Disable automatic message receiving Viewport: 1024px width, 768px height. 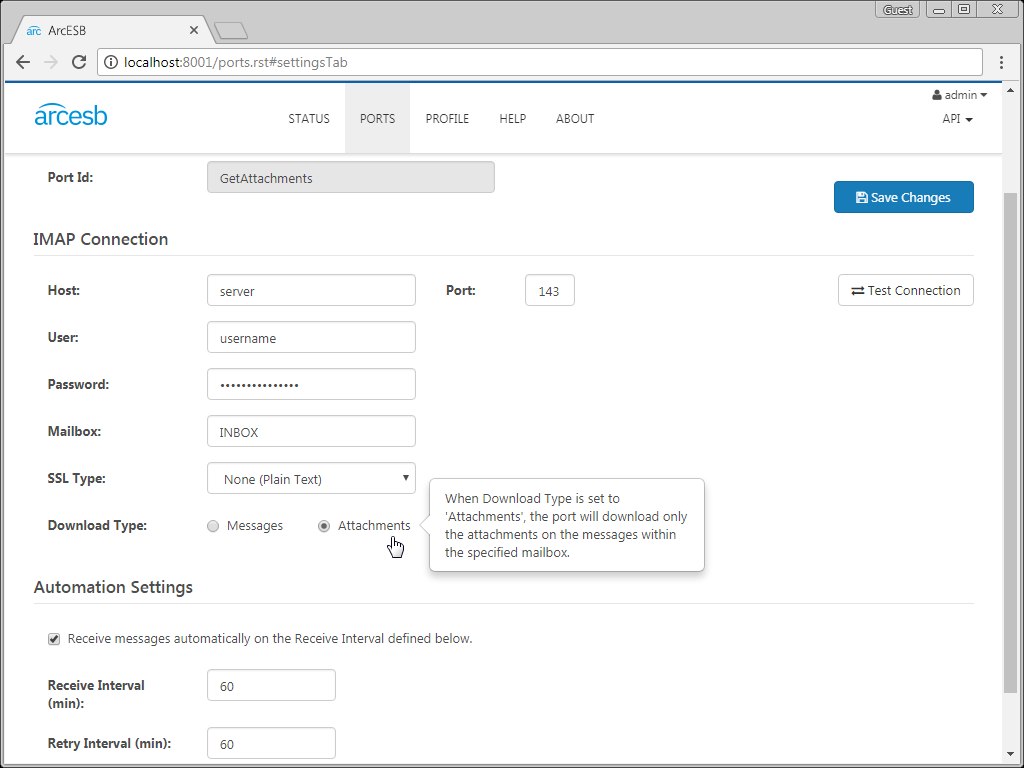coord(53,639)
